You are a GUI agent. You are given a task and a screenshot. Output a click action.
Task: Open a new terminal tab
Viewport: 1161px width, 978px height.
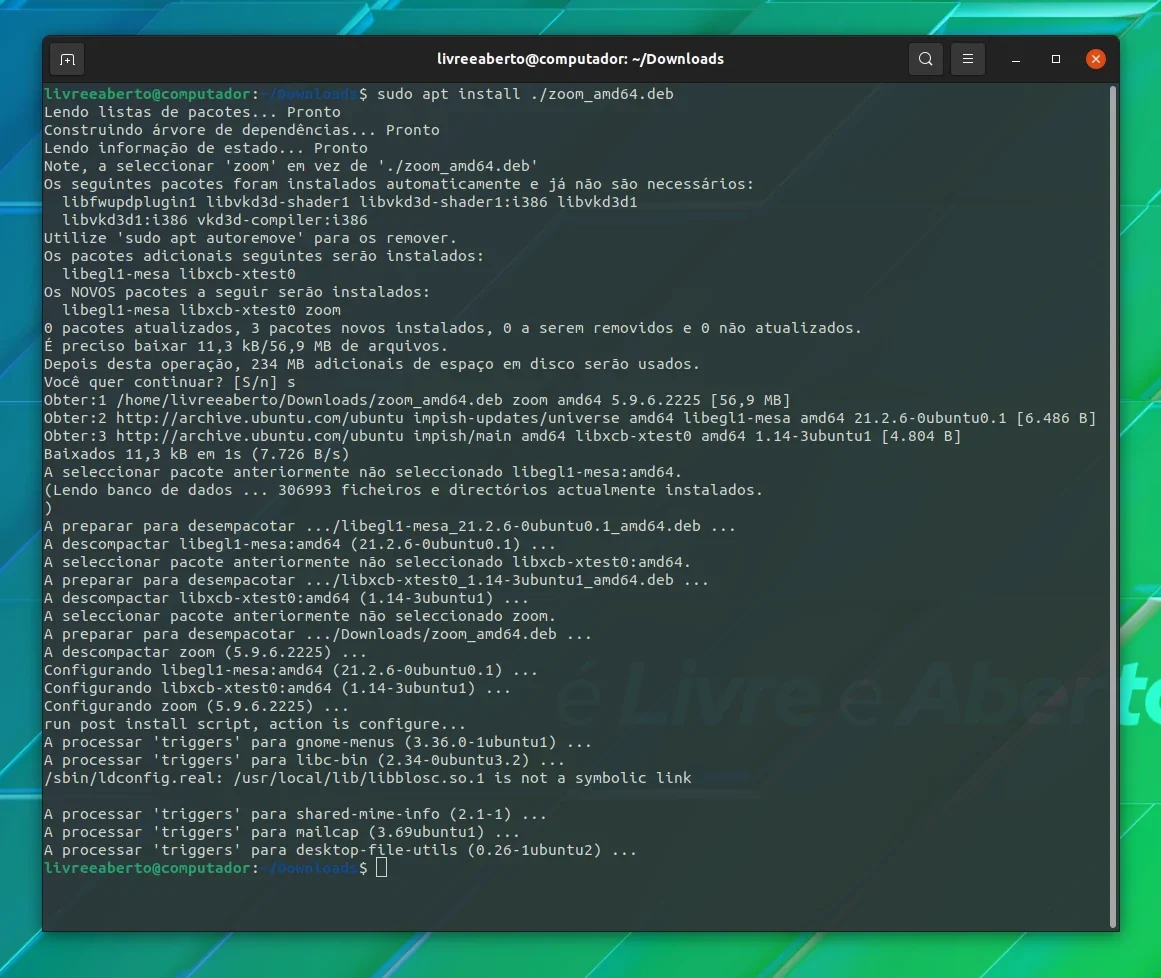(x=67, y=59)
